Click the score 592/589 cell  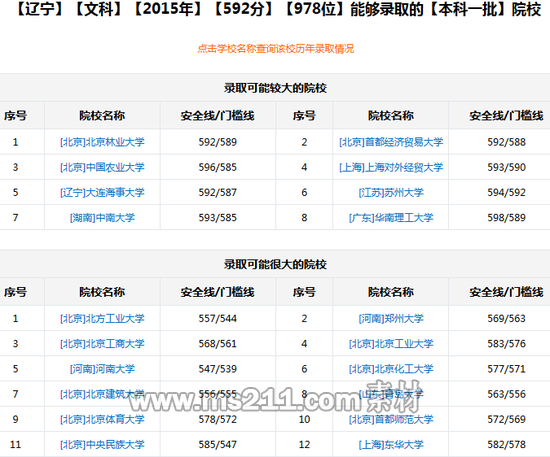(217, 142)
